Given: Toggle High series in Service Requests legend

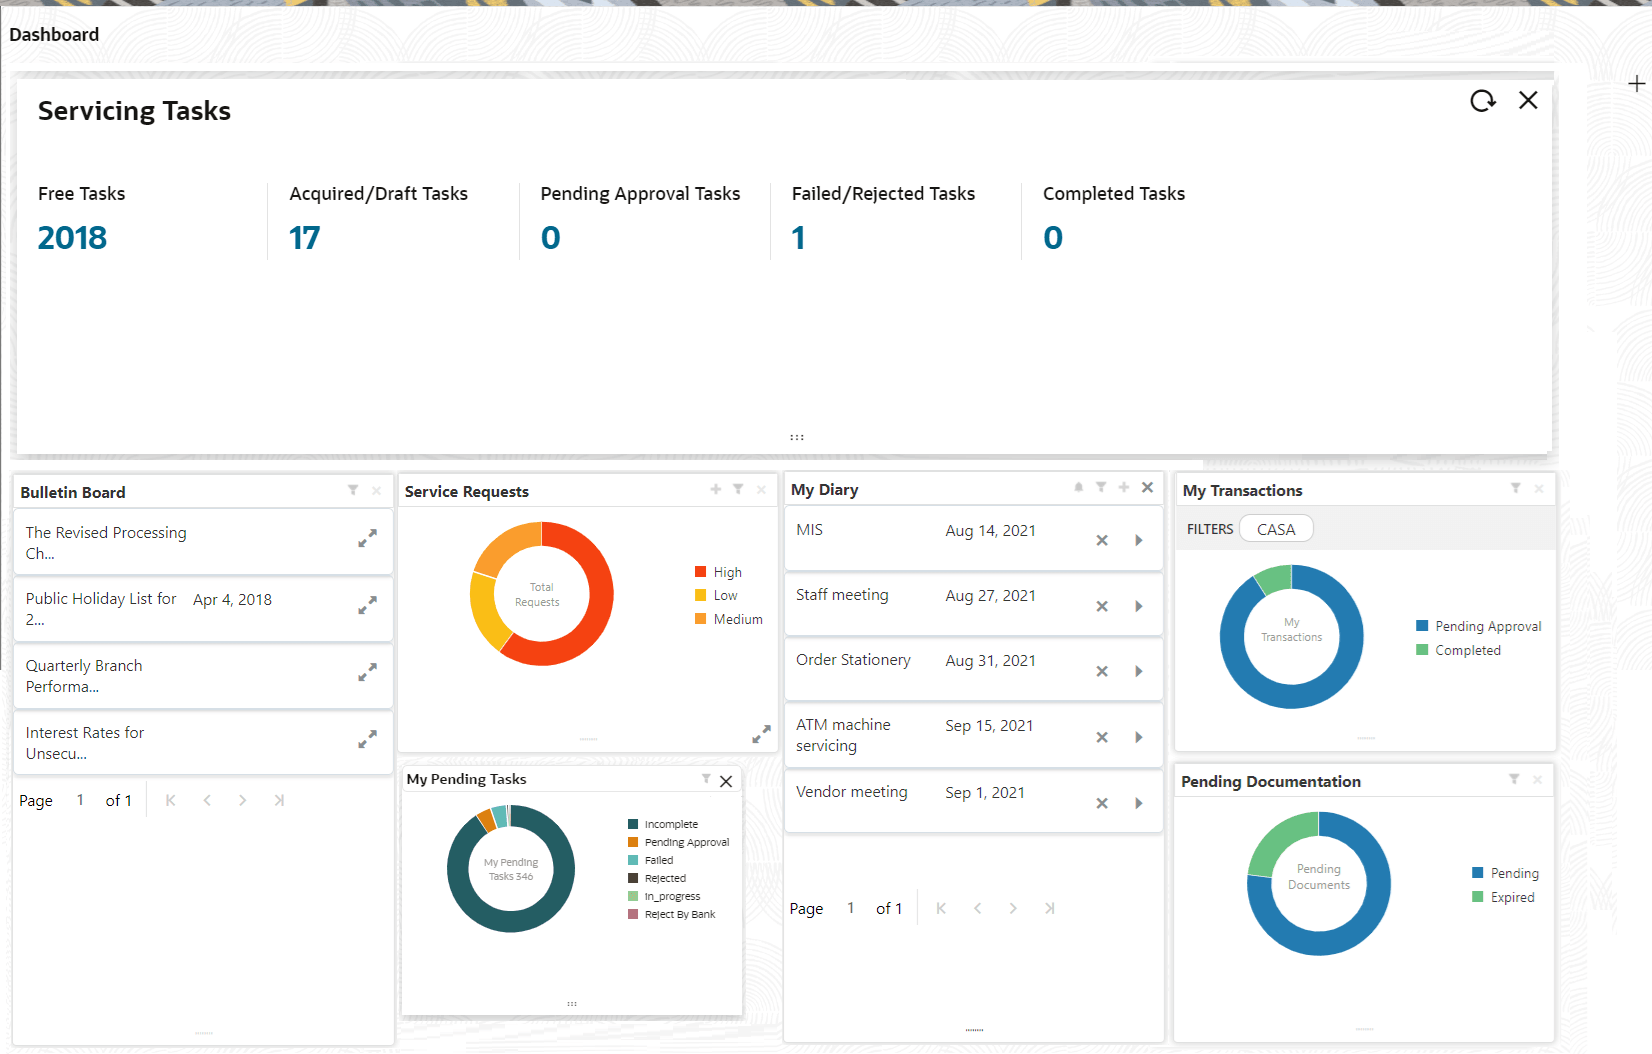Looking at the screenshot, I should [718, 572].
